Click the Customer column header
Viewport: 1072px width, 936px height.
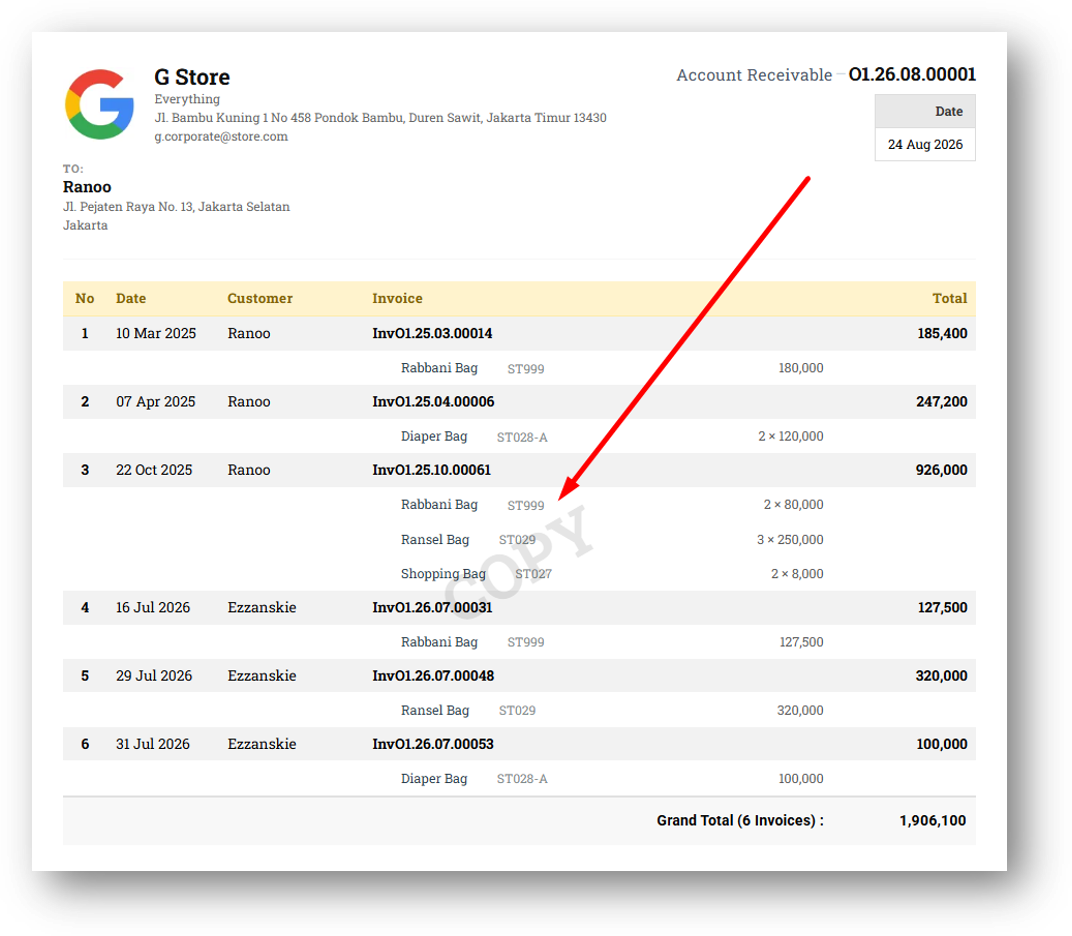pos(260,299)
